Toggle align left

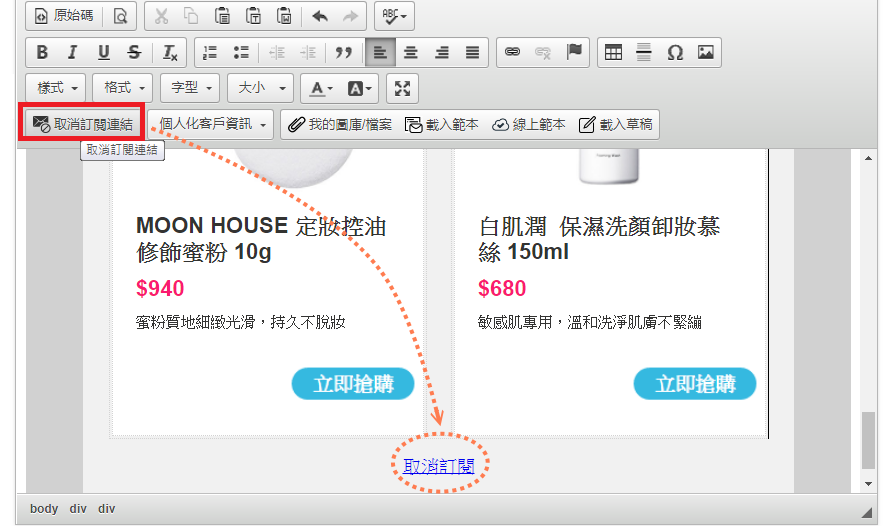[380, 53]
